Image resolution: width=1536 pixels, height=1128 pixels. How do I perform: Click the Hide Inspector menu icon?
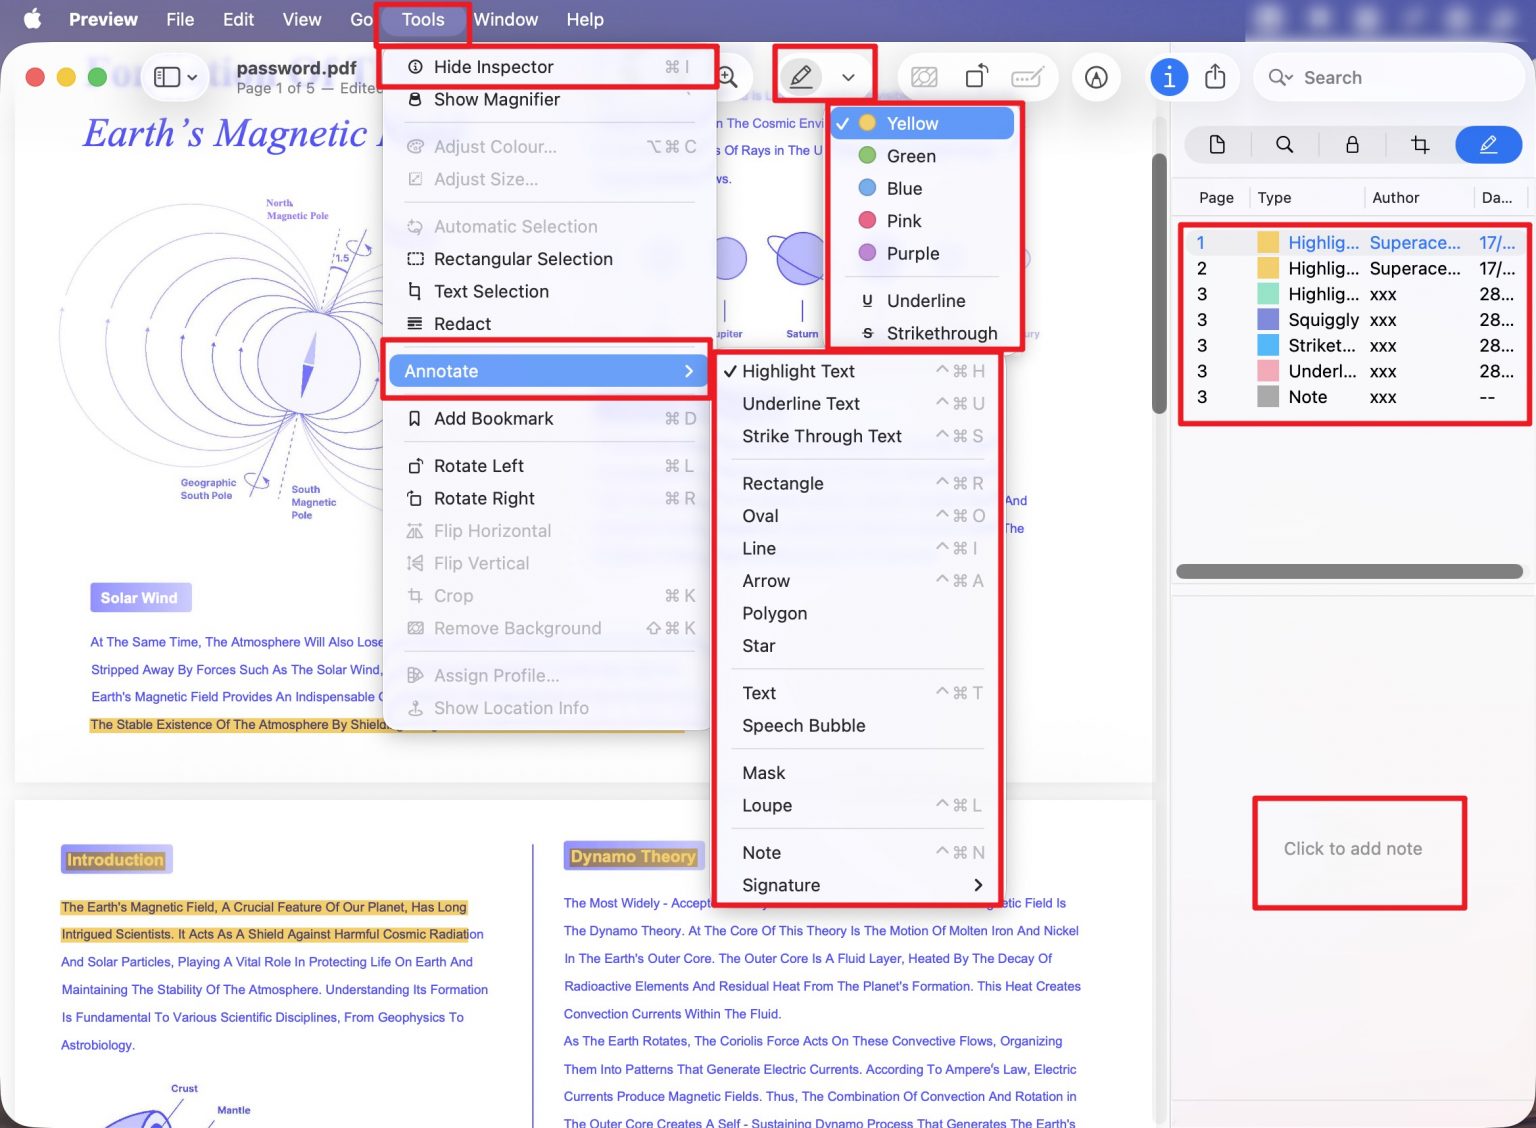point(415,67)
